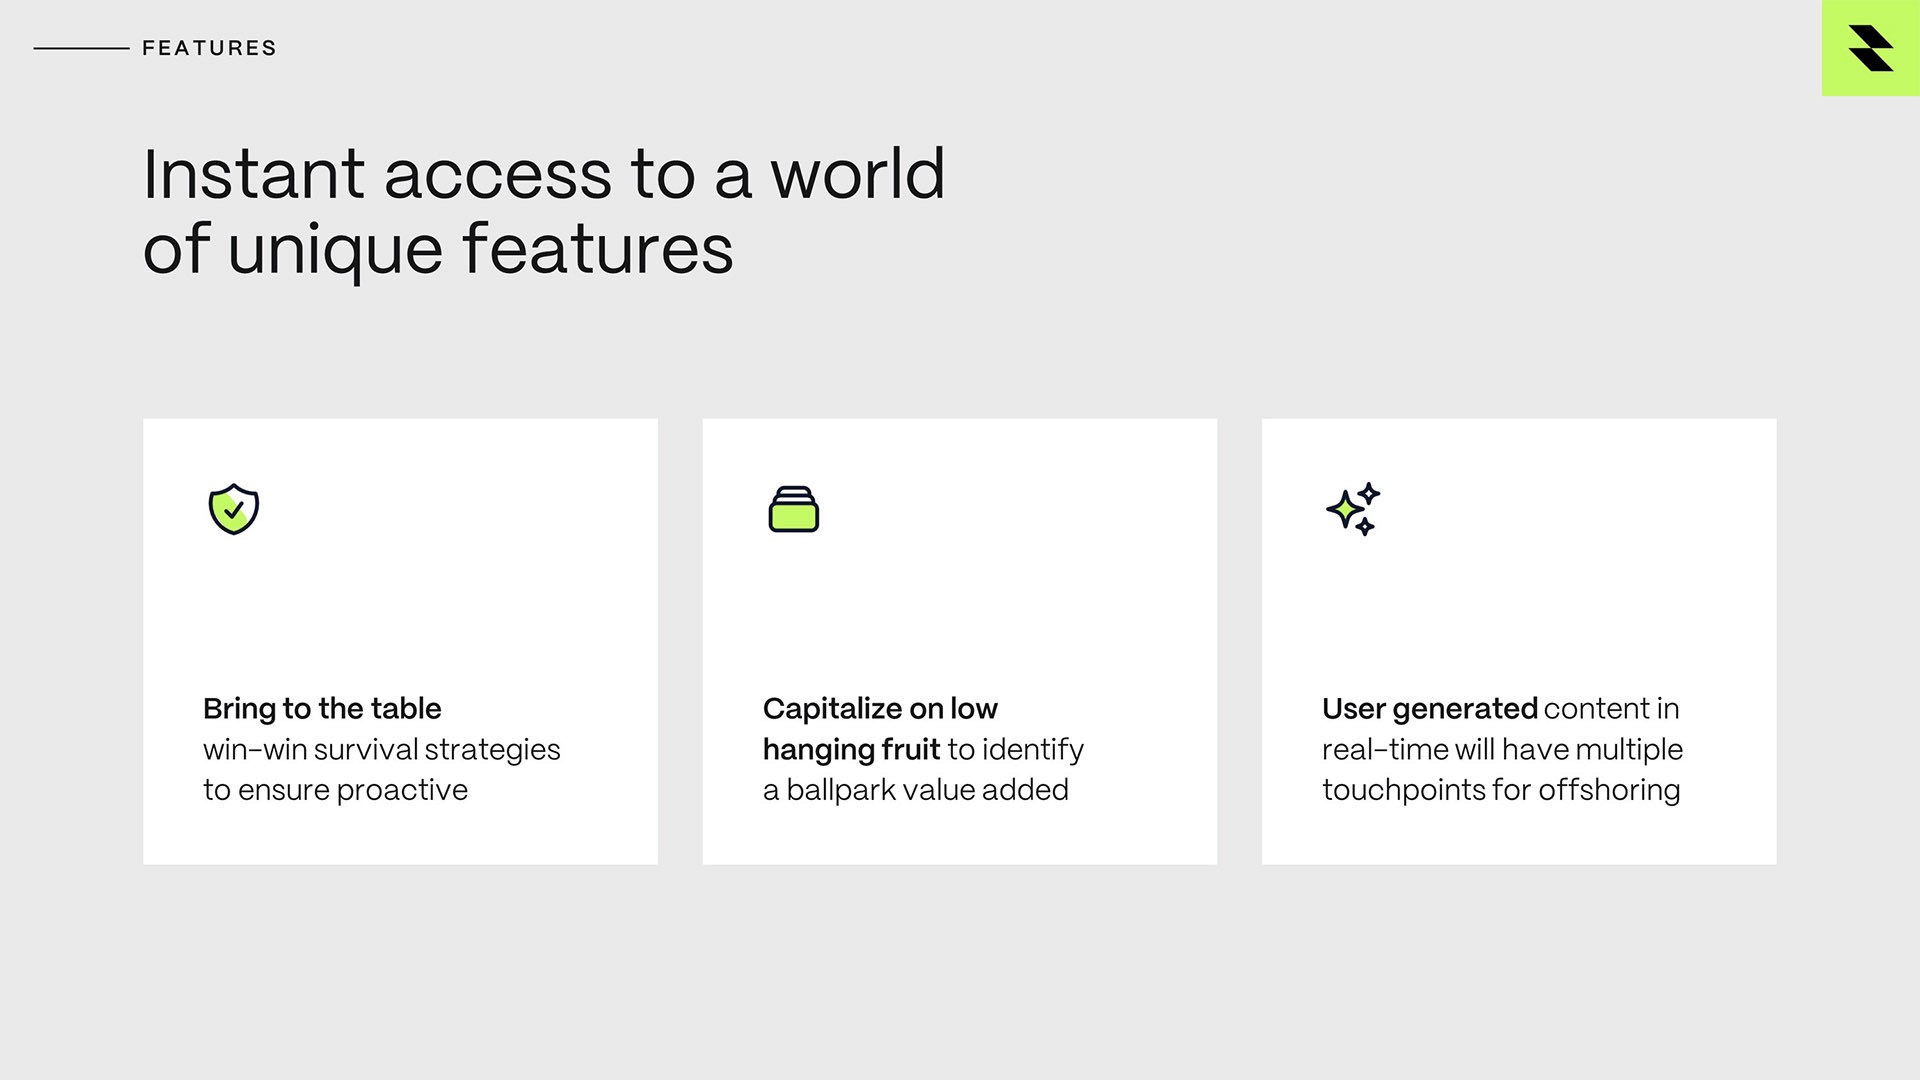Image resolution: width=1920 pixels, height=1080 pixels.
Task: Toggle the shield feature card selection
Action: pos(400,640)
